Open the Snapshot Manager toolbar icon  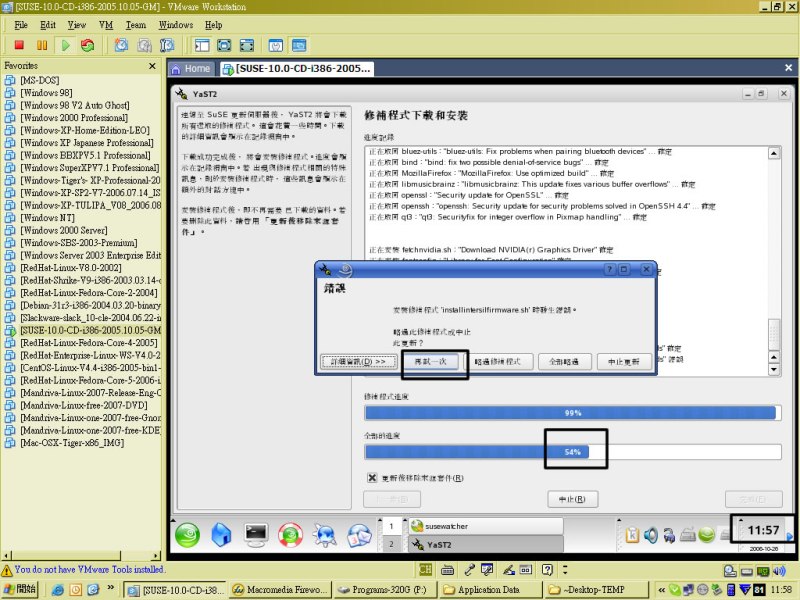(x=167, y=45)
